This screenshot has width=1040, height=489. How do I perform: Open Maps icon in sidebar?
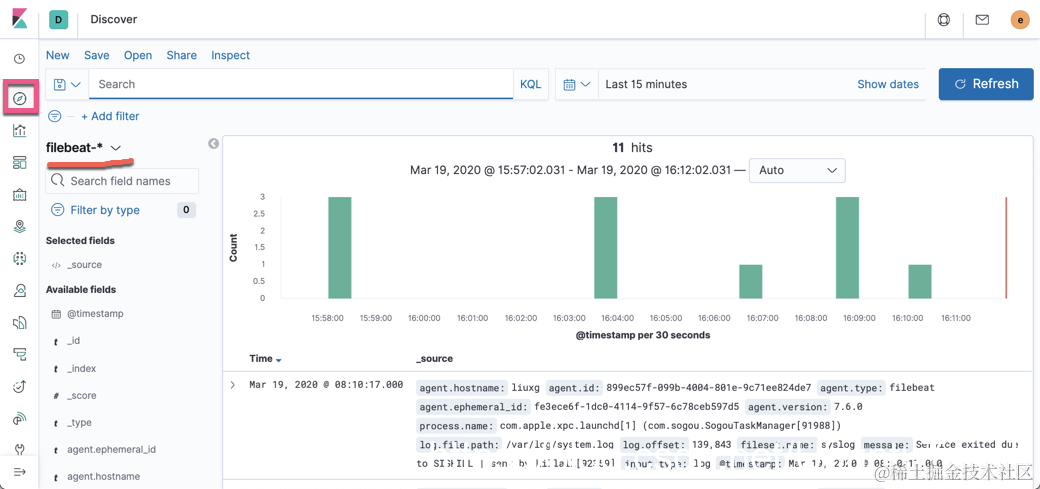pos(20,227)
